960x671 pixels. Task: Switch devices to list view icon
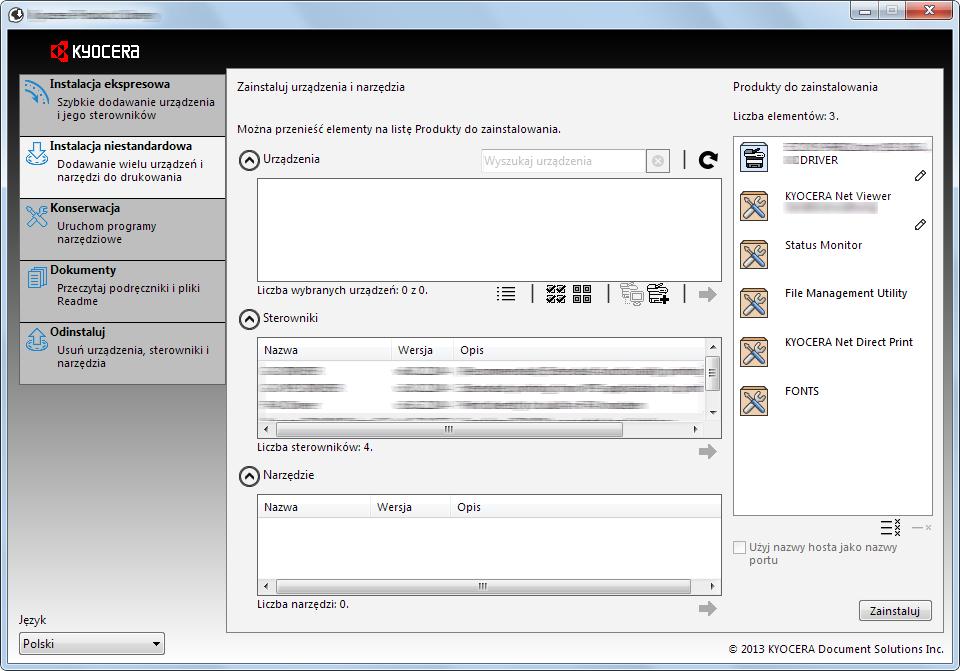pyautogui.click(x=506, y=294)
